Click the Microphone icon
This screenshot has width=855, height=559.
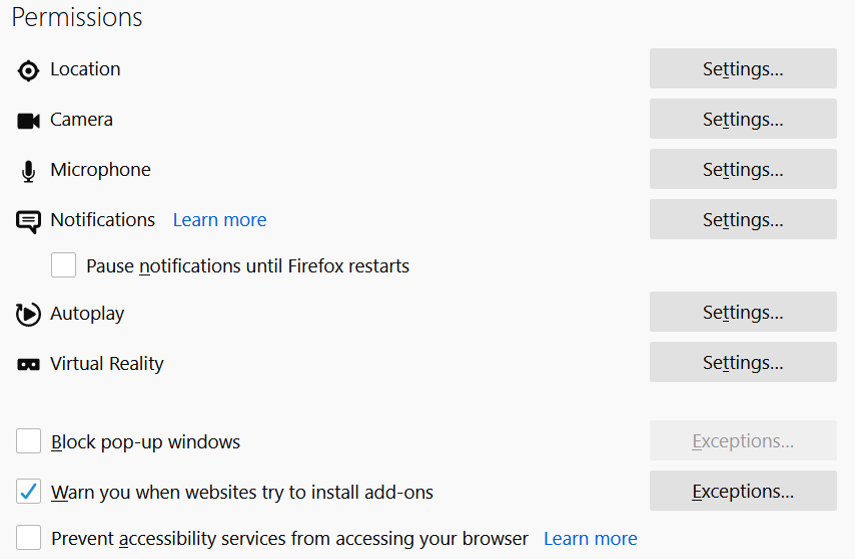[x=28, y=171]
